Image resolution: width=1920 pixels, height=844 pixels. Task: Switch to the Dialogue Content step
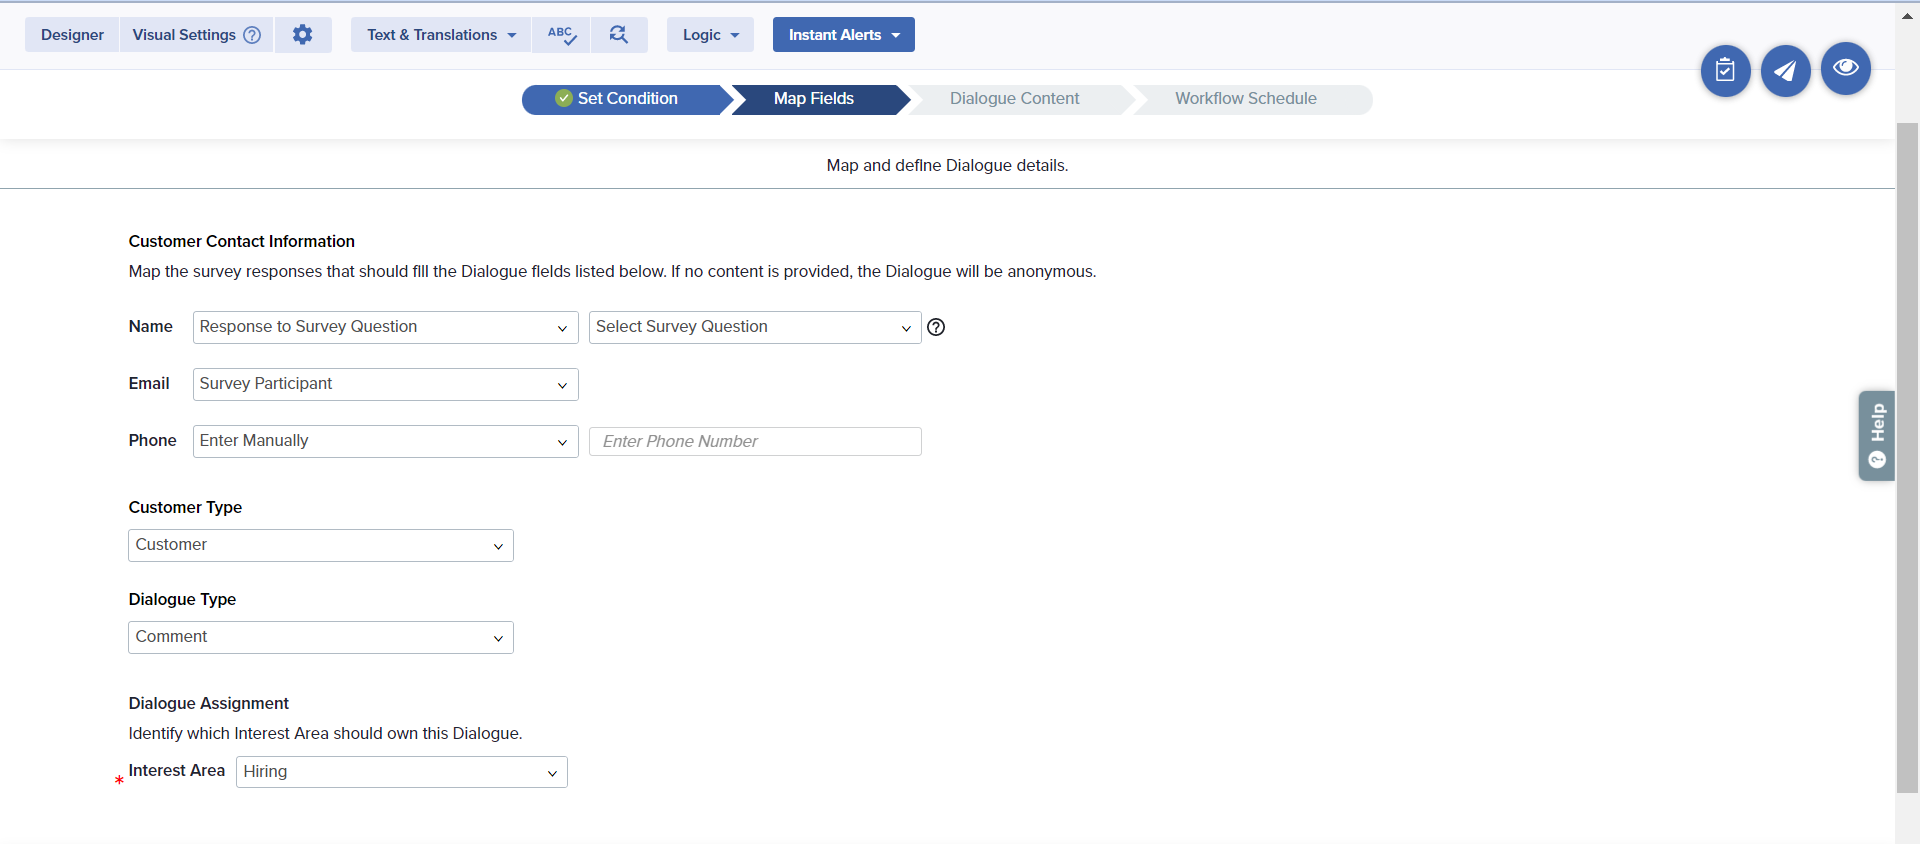[1014, 99]
